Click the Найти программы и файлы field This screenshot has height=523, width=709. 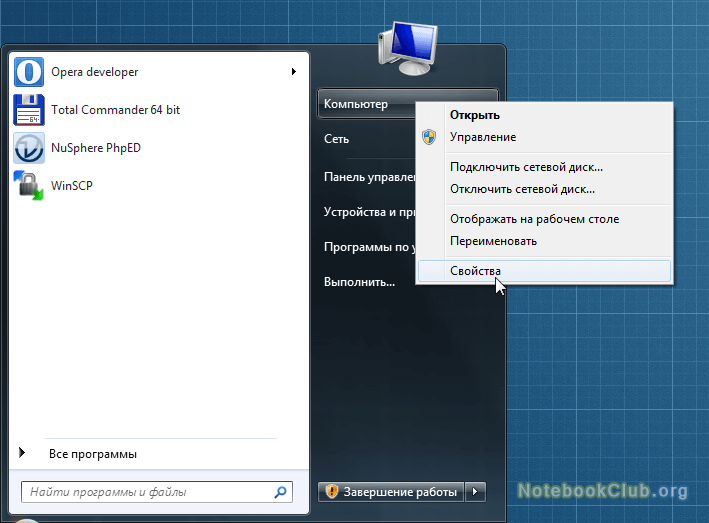pyautogui.click(x=156, y=492)
